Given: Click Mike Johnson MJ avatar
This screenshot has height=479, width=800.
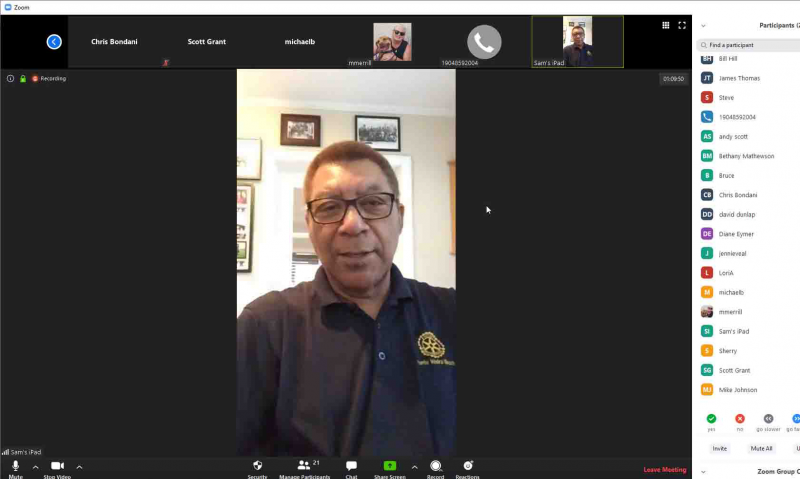Looking at the screenshot, I should (707, 390).
